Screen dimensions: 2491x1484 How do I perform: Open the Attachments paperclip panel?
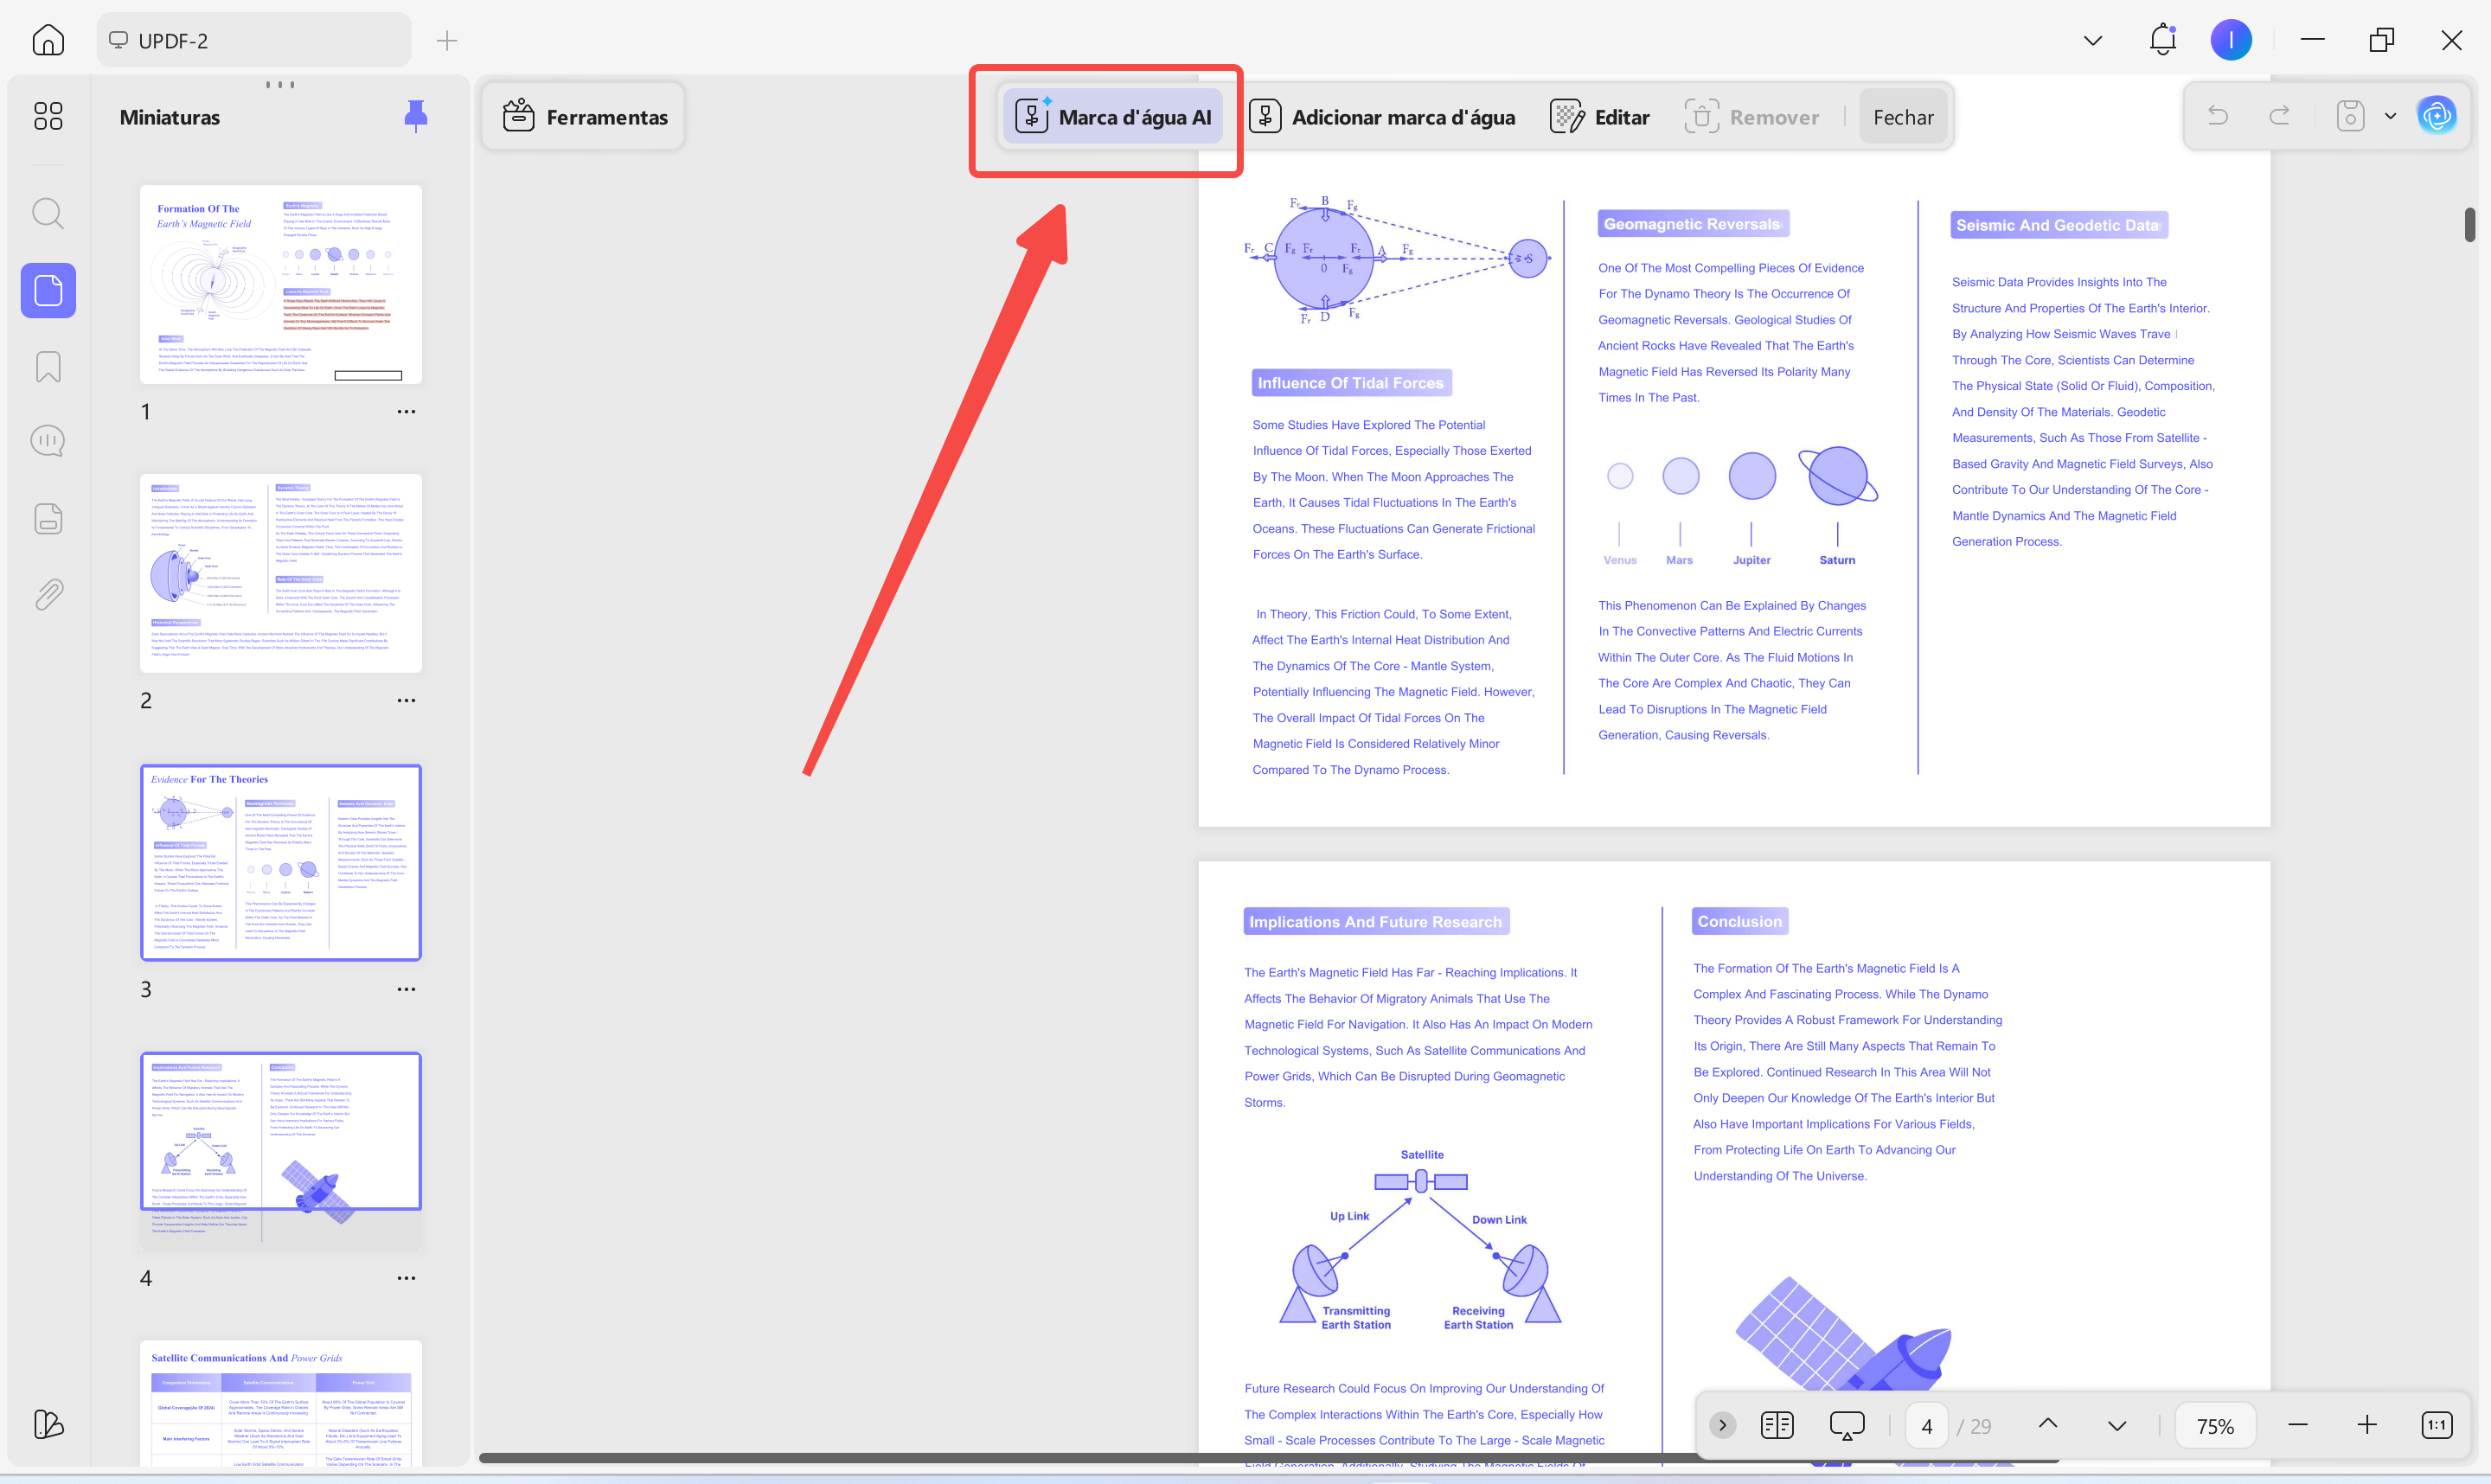(48, 594)
